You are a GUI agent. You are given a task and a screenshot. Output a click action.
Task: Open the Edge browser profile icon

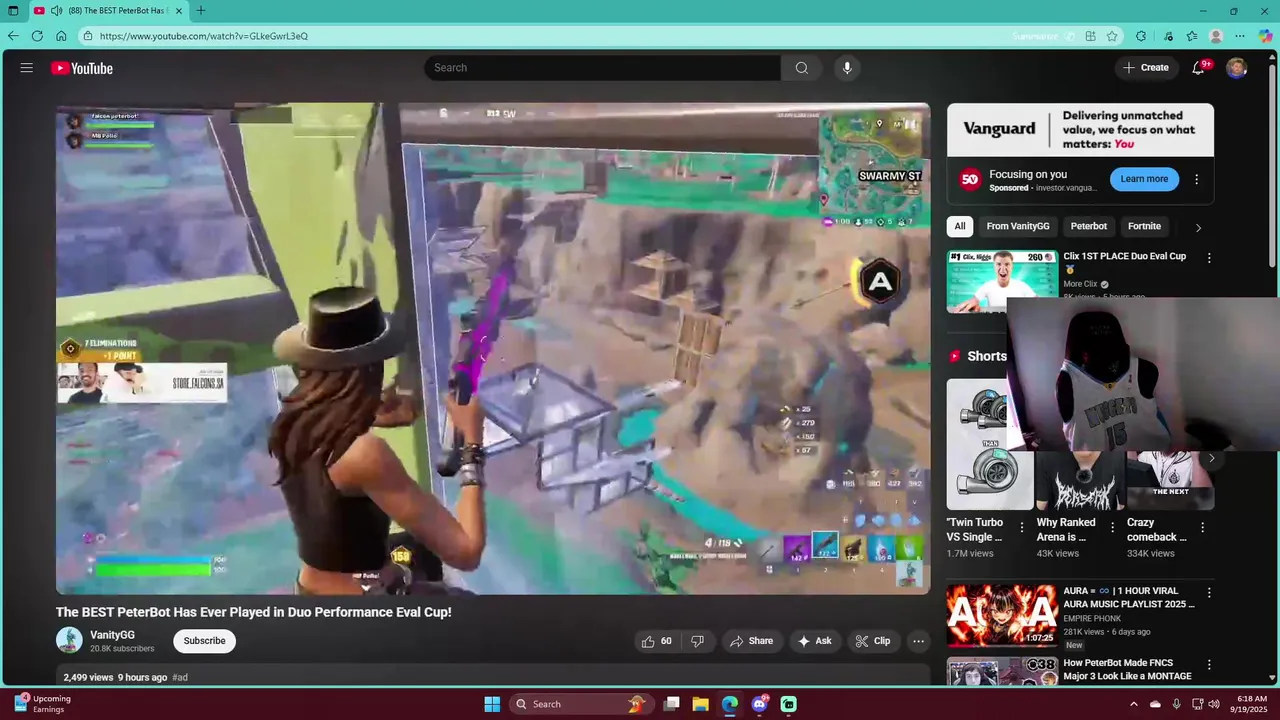coord(1216,36)
